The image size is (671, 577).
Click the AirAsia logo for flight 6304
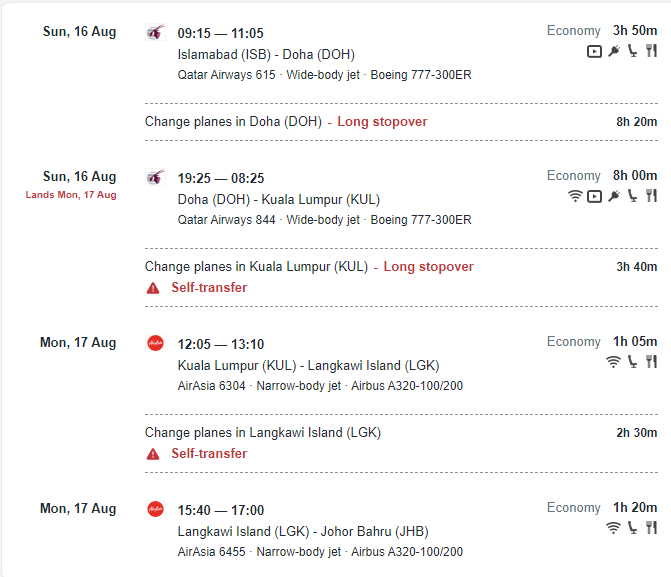pos(155,343)
